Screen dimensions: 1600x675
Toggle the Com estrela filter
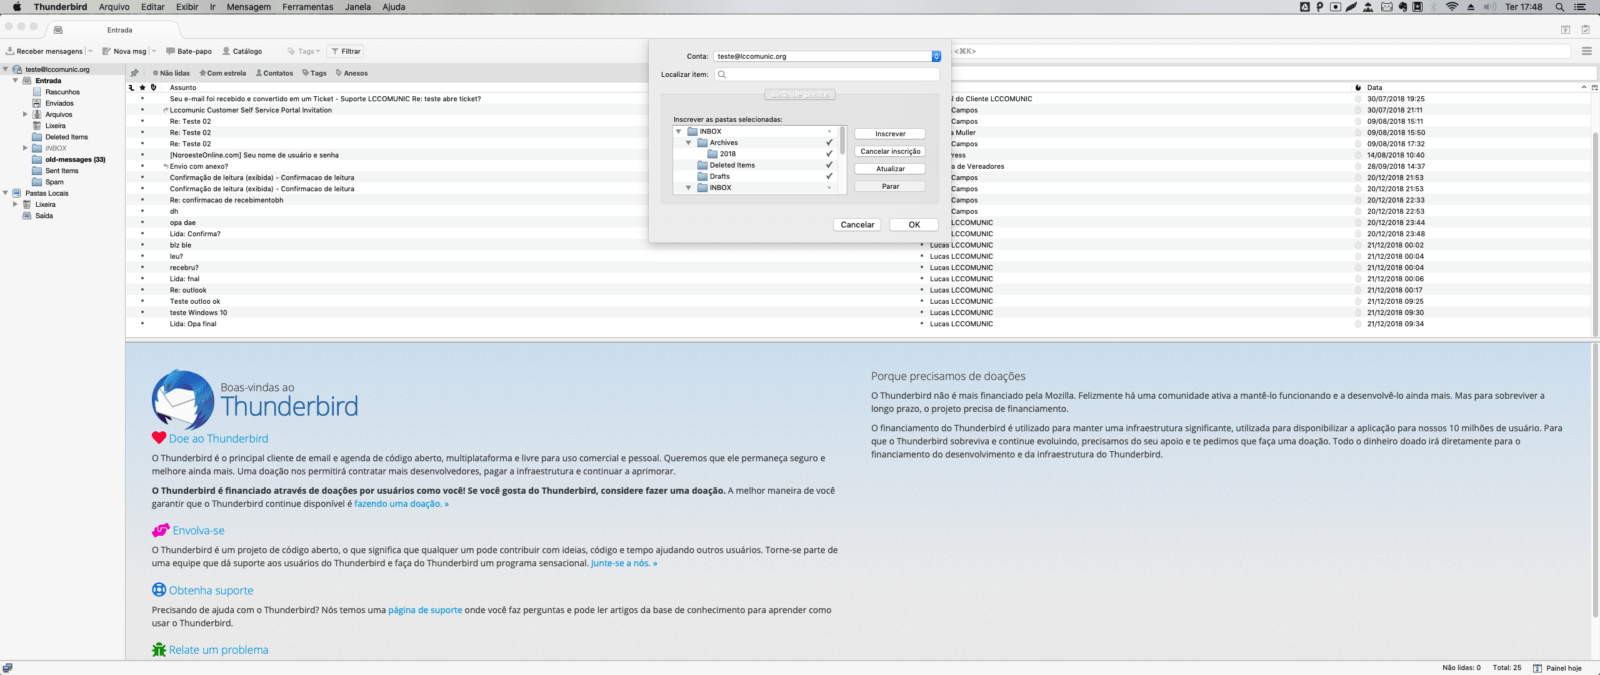(223, 73)
